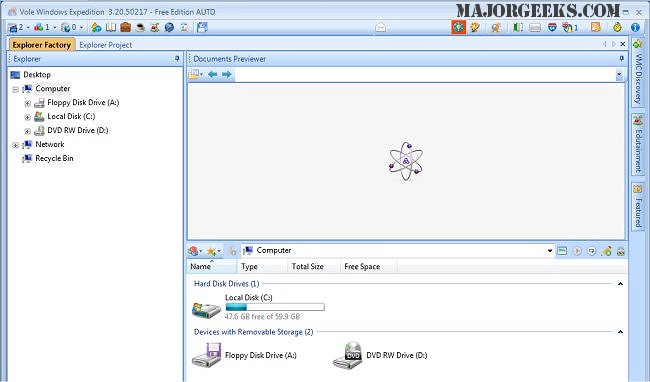Expand Local Disk (C:) tree node

coord(27,117)
